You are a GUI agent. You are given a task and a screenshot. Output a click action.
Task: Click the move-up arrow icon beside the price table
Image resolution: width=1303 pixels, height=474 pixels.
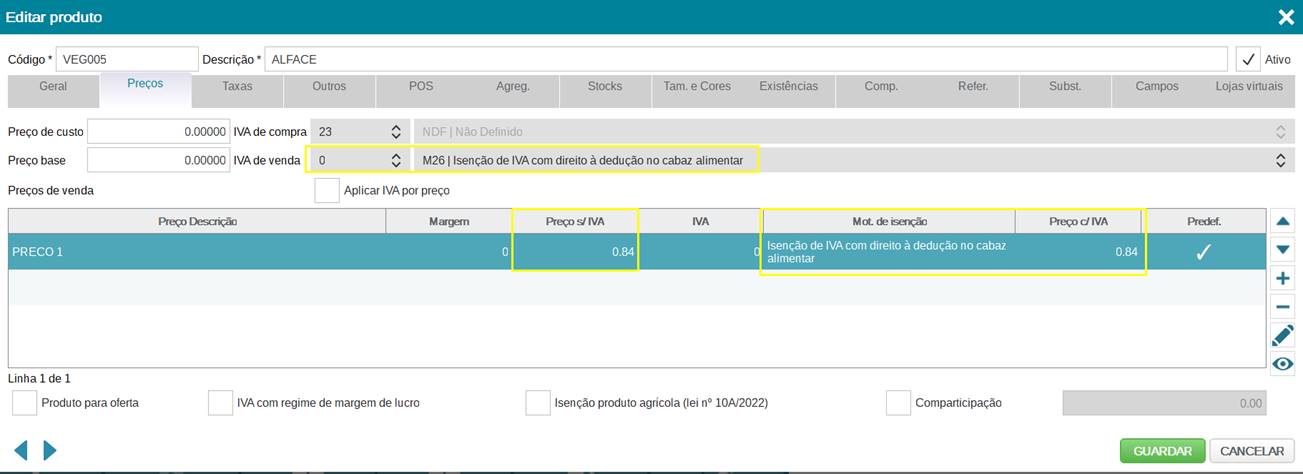[1282, 221]
